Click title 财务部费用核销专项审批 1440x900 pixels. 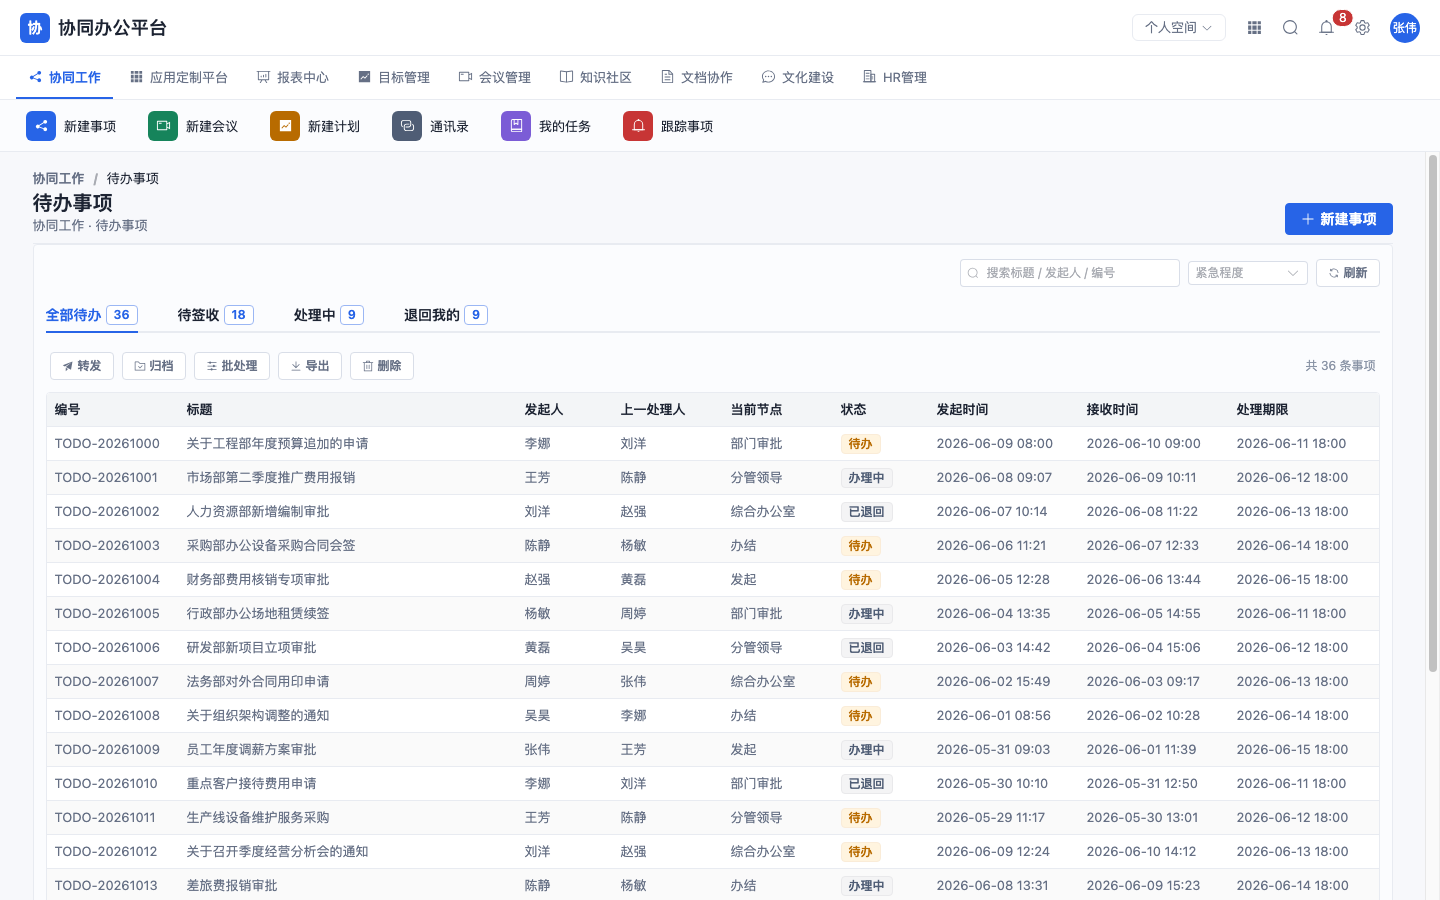coord(258,580)
